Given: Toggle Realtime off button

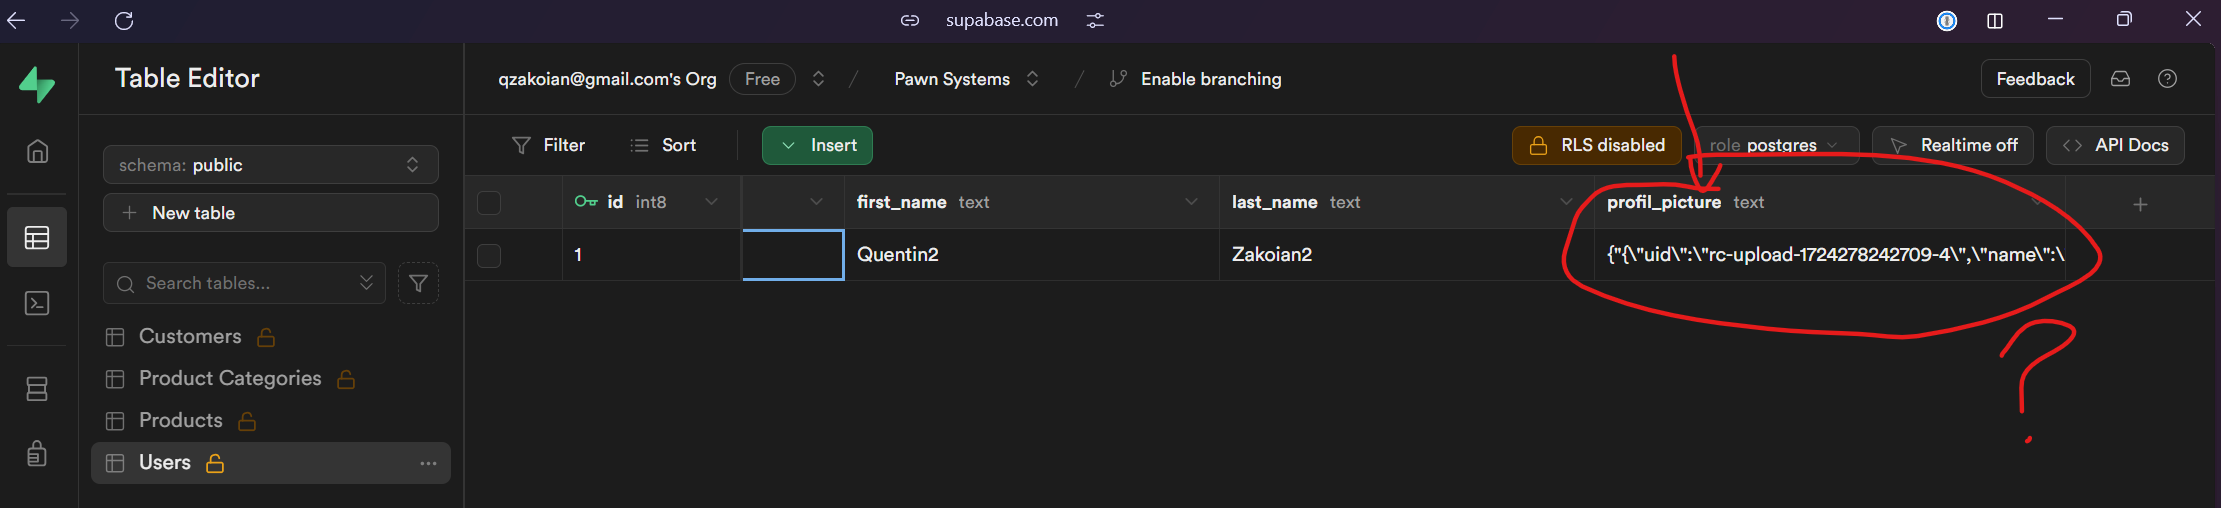Looking at the screenshot, I should coord(1954,145).
